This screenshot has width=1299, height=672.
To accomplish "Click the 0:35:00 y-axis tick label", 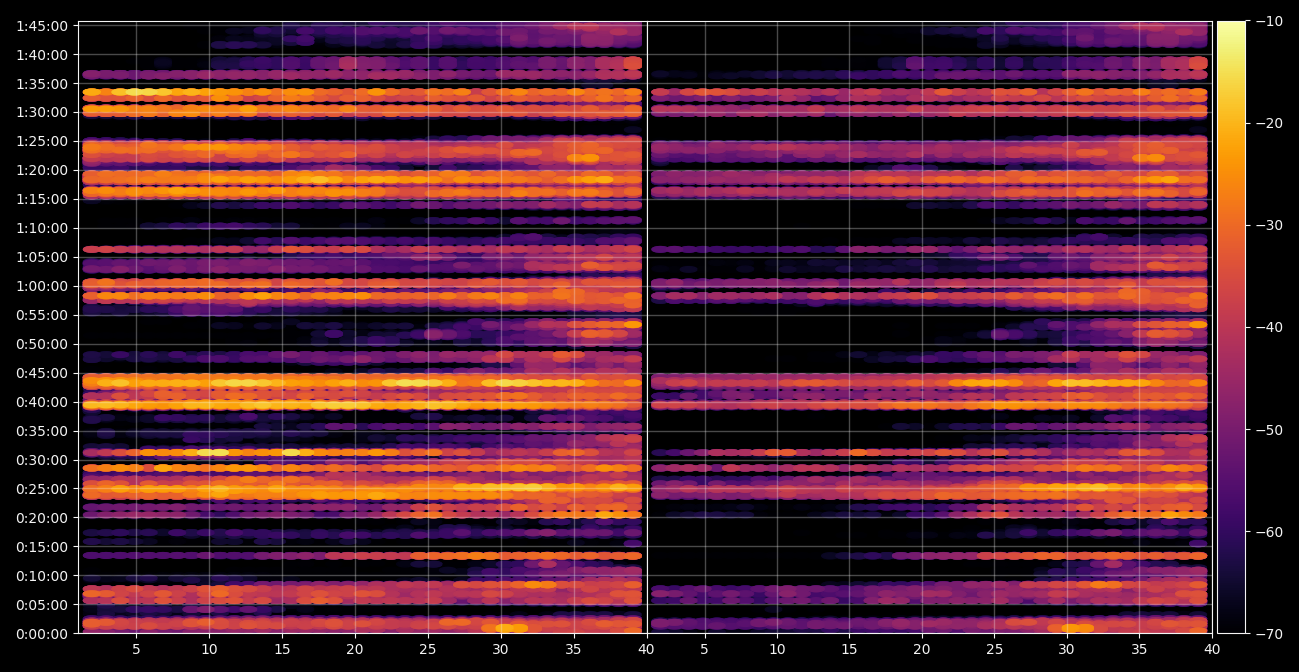I will [42, 430].
